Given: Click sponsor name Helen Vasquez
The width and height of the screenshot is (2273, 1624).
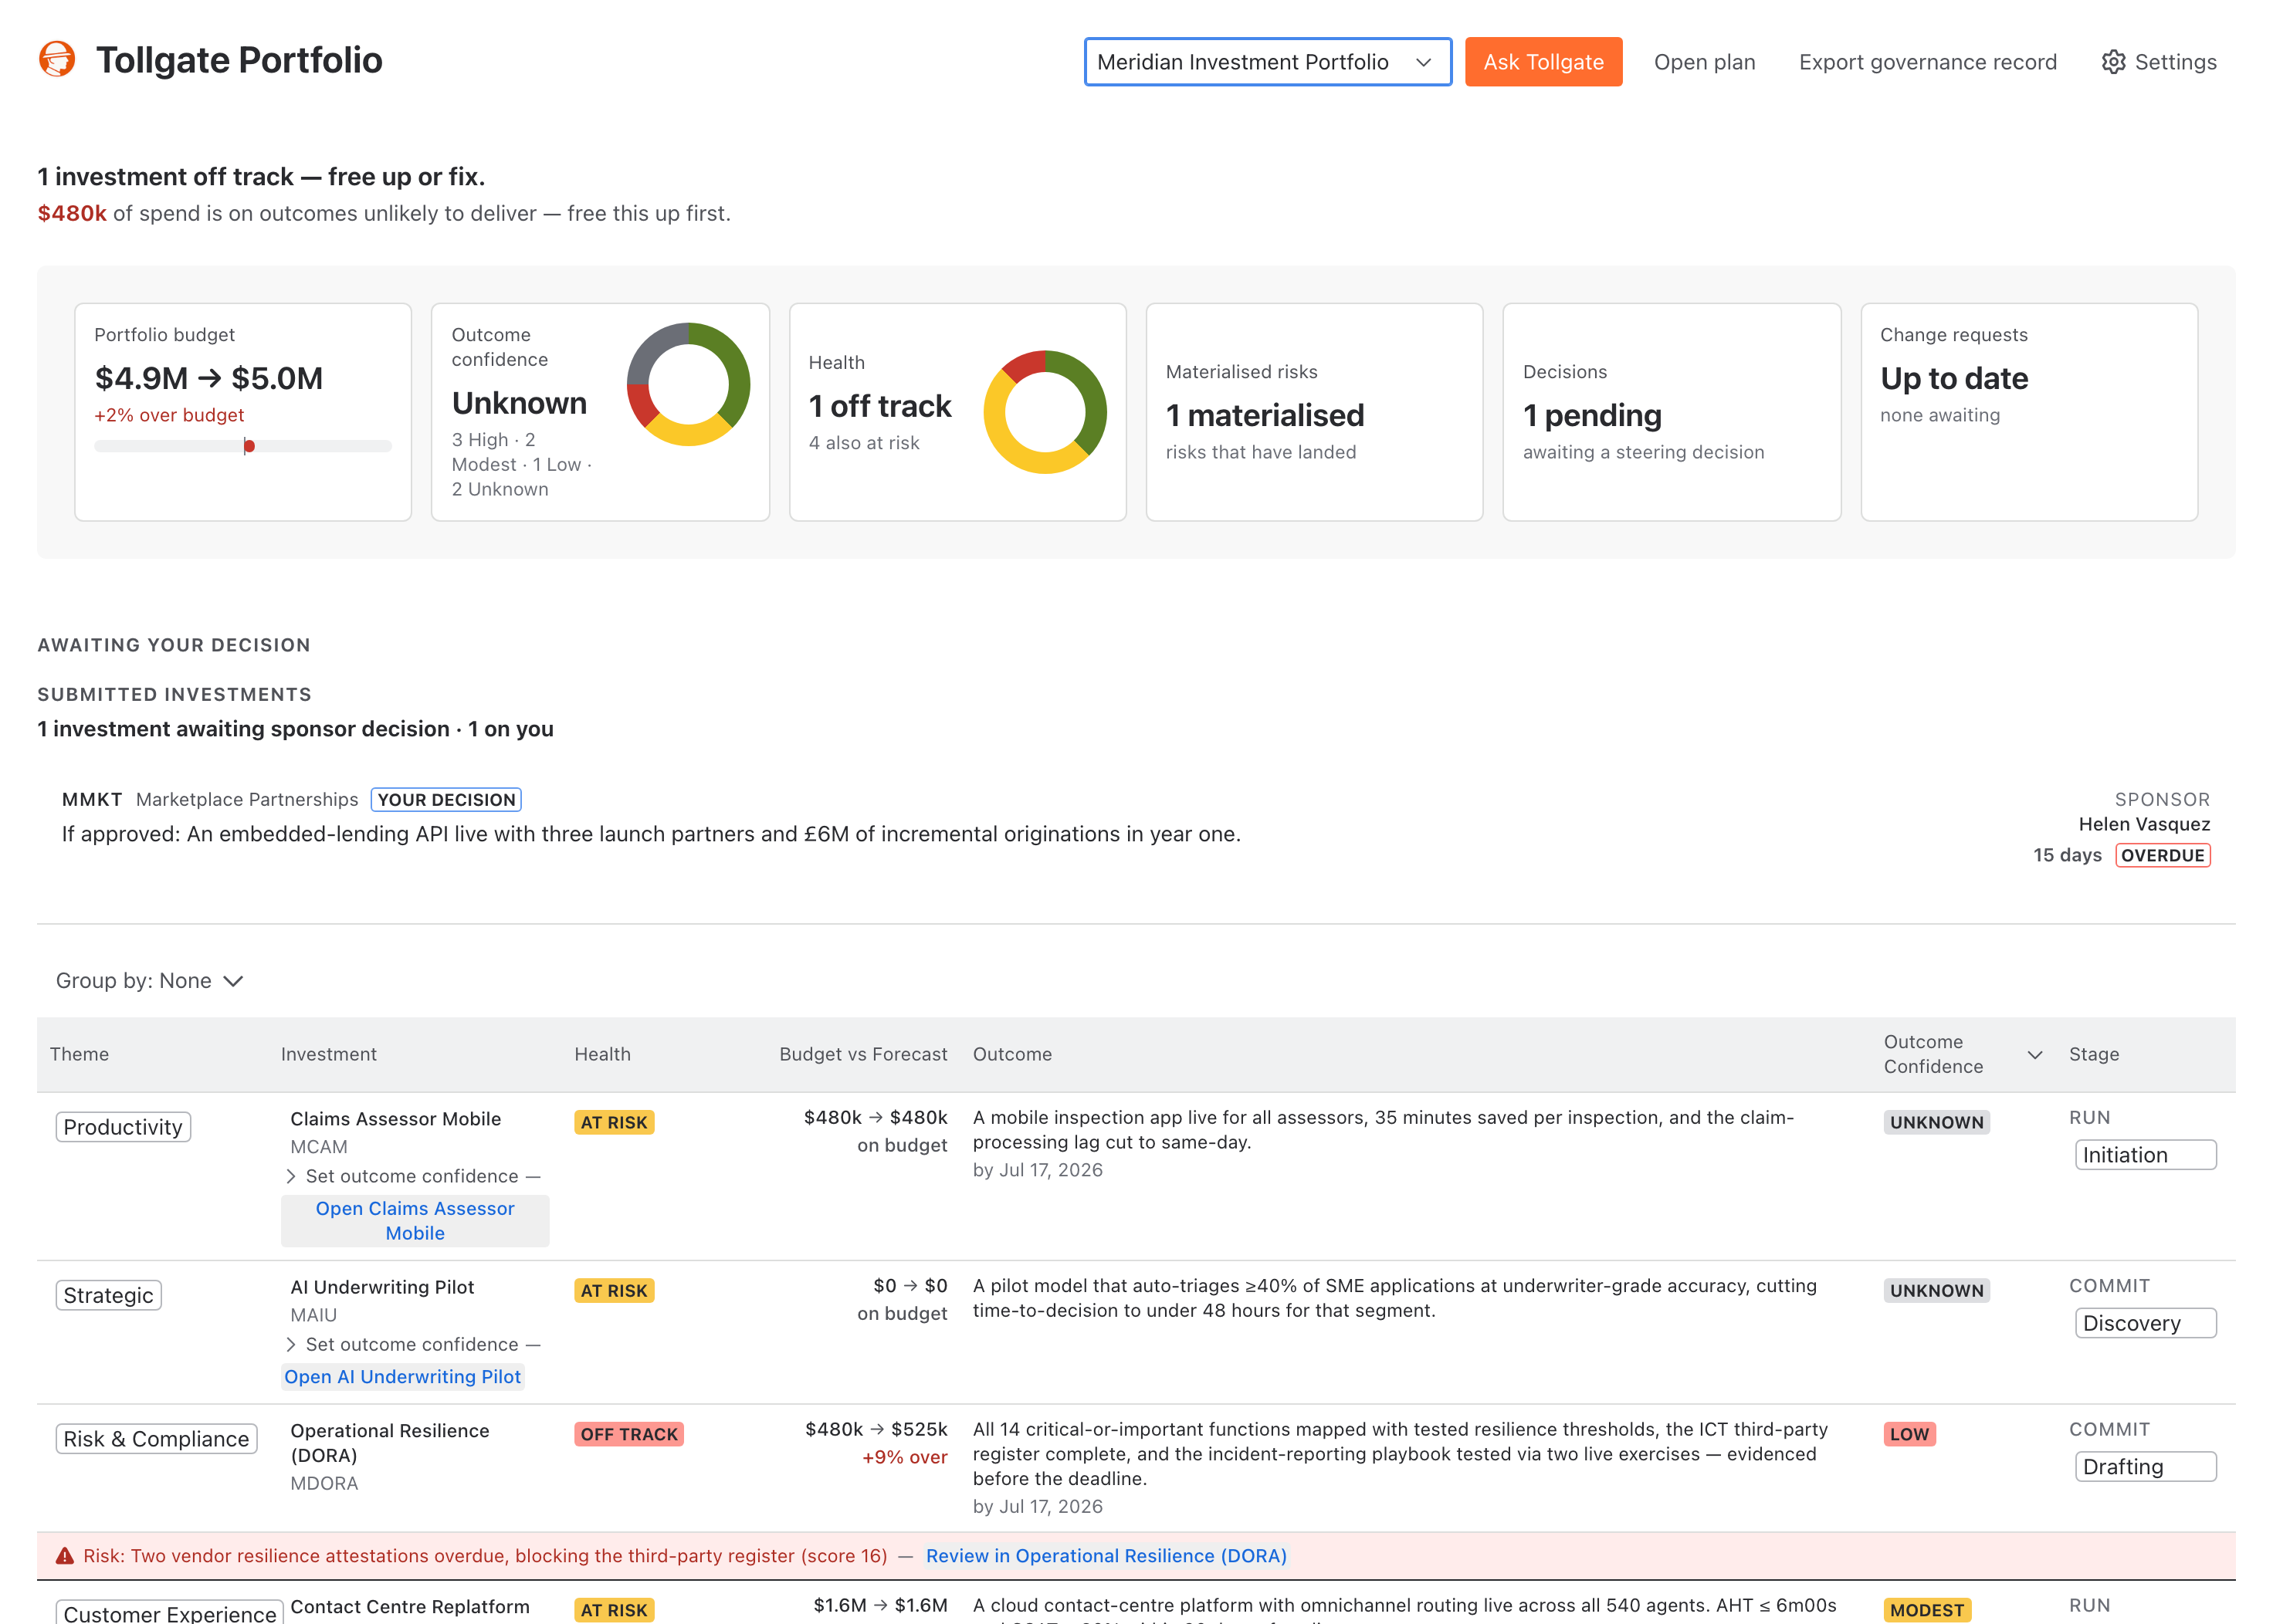Looking at the screenshot, I should coord(2144,825).
